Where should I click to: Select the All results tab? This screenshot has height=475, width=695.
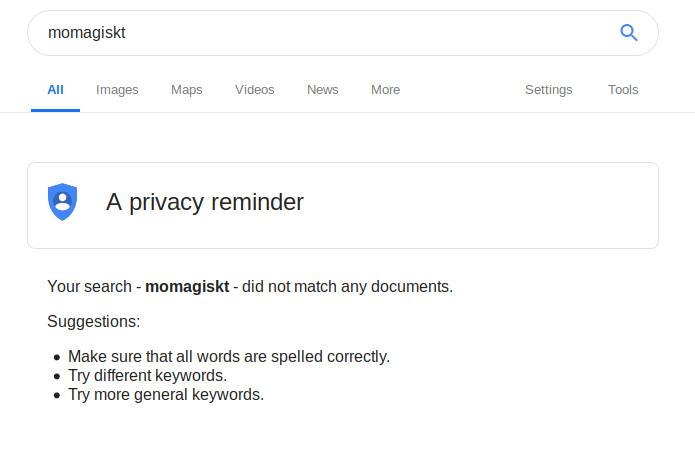click(x=55, y=90)
